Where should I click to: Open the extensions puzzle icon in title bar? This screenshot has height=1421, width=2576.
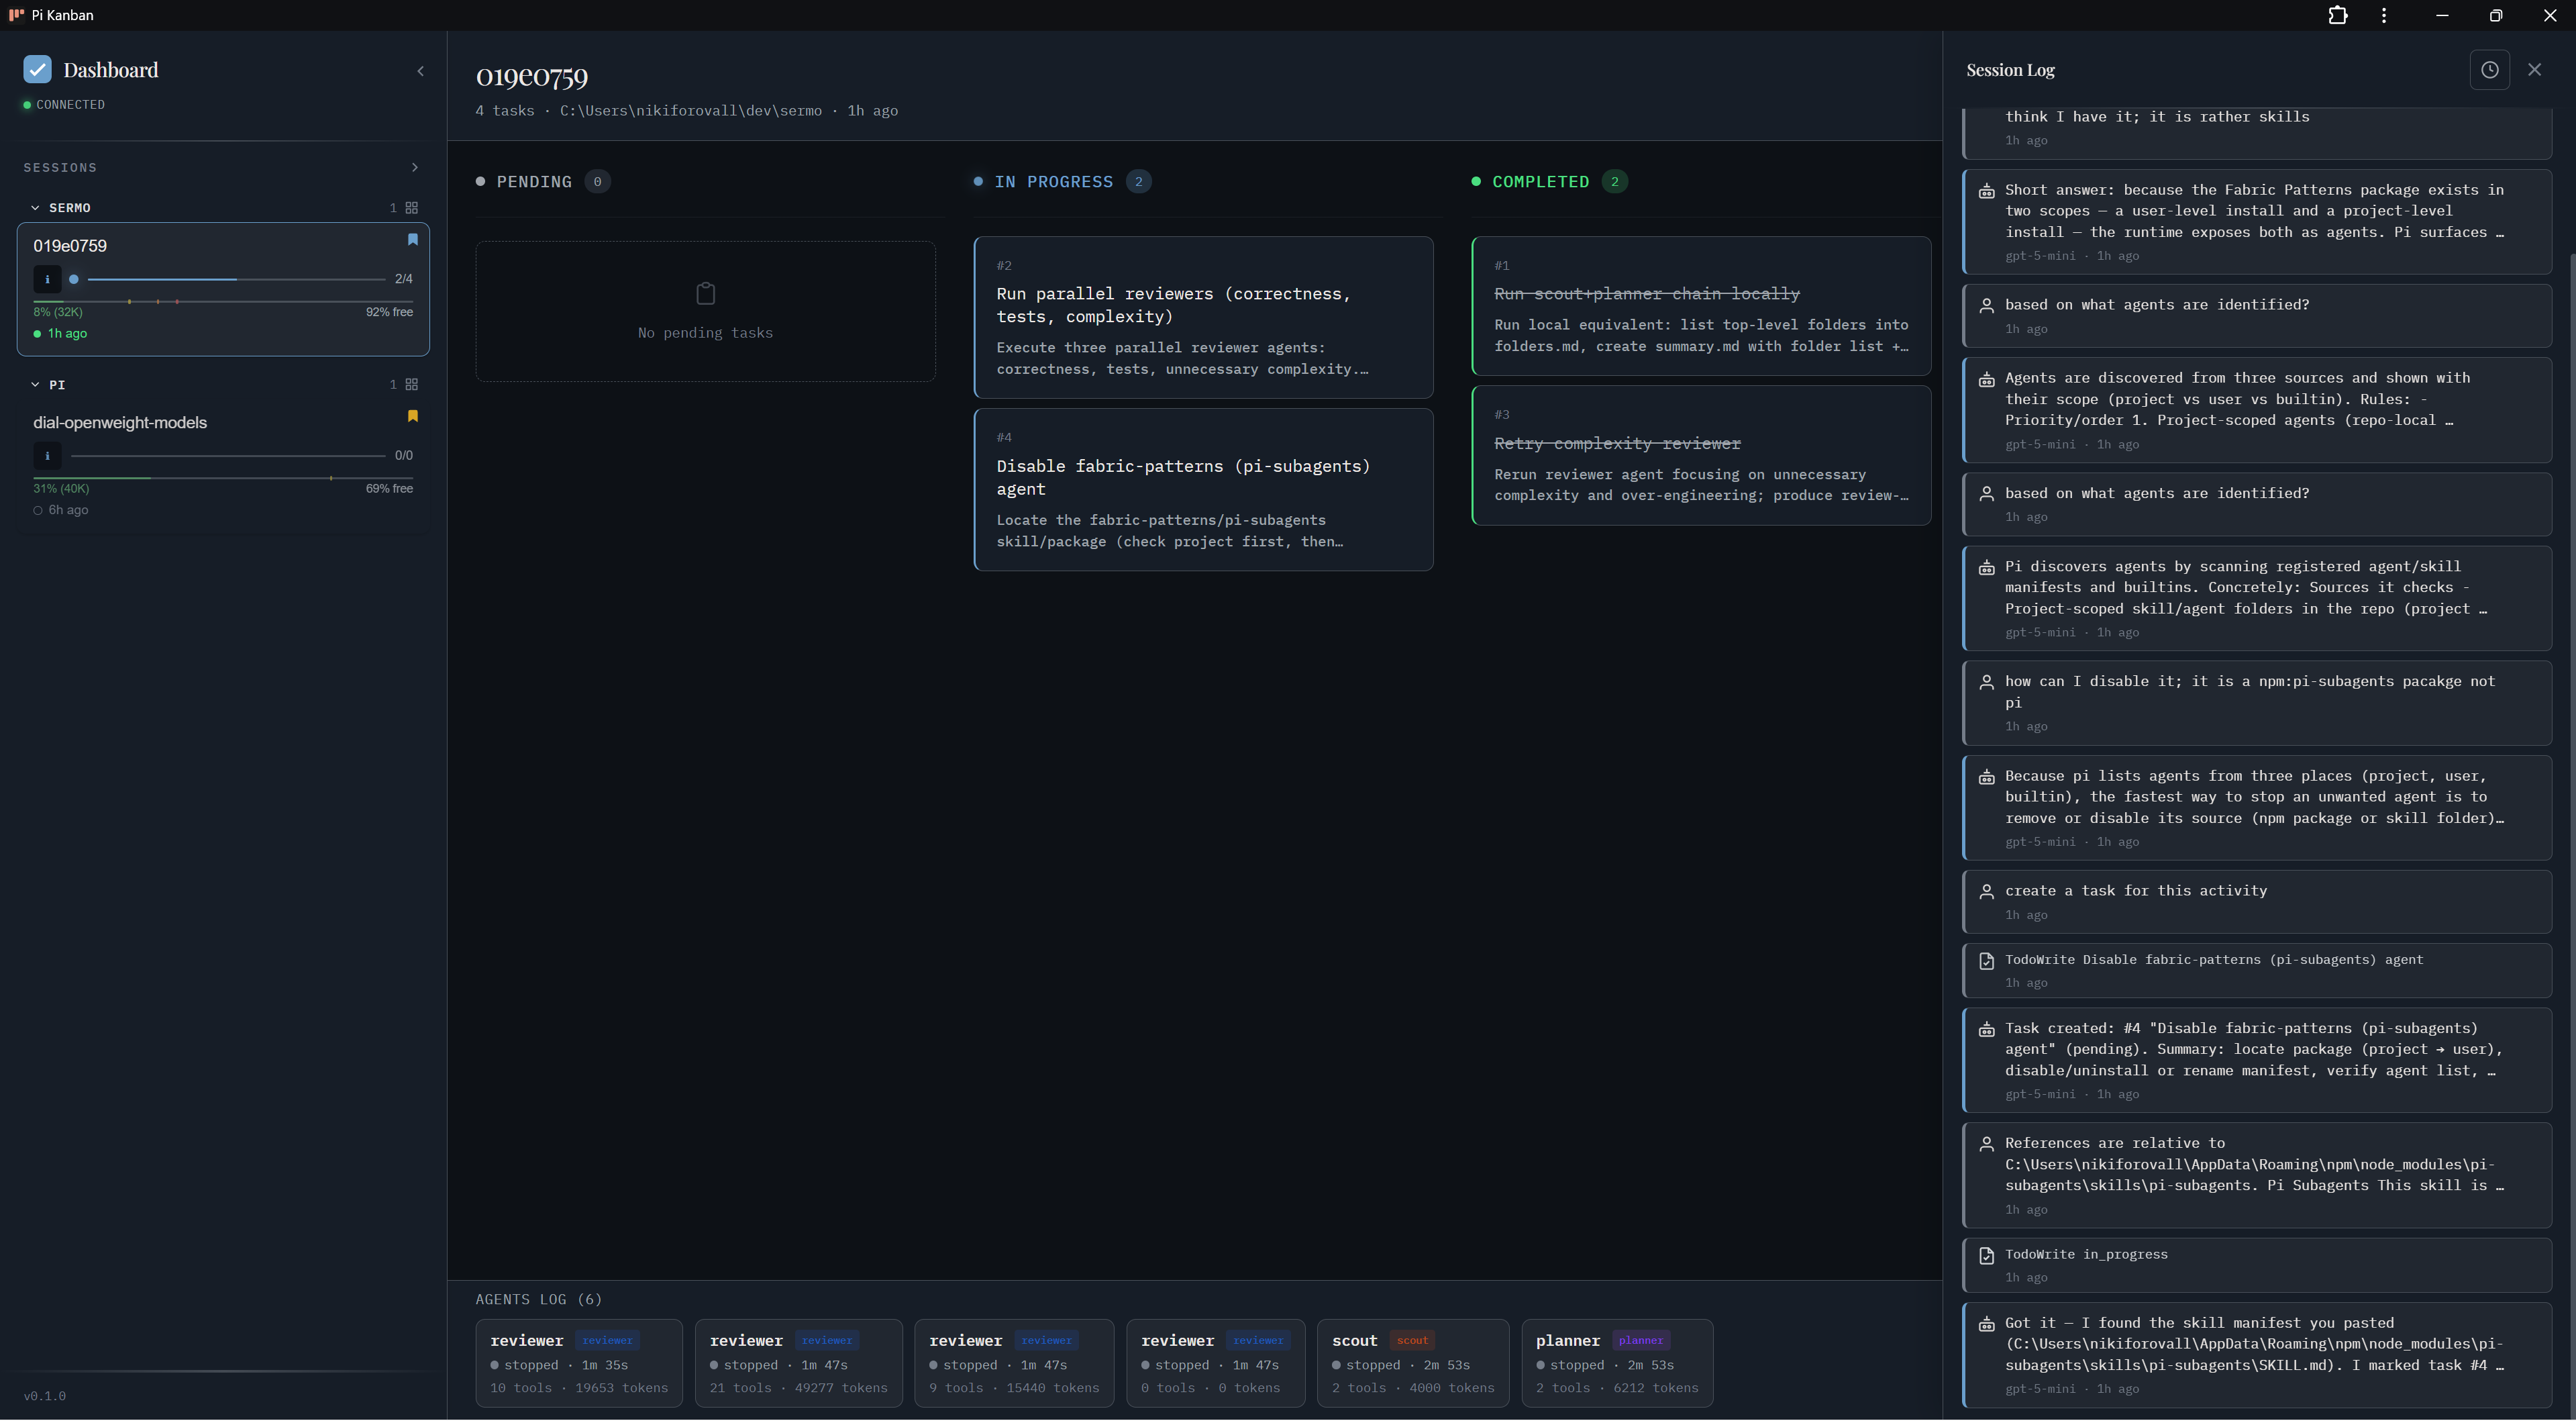click(x=2338, y=15)
